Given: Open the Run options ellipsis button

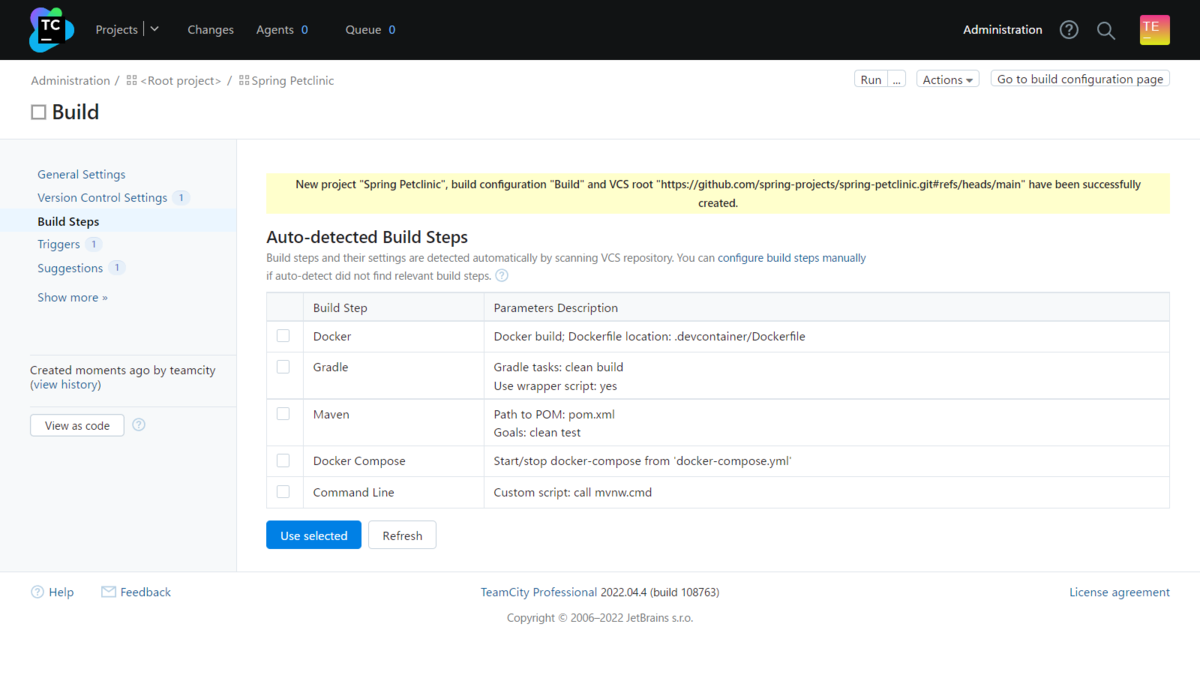Looking at the screenshot, I should coord(897,80).
